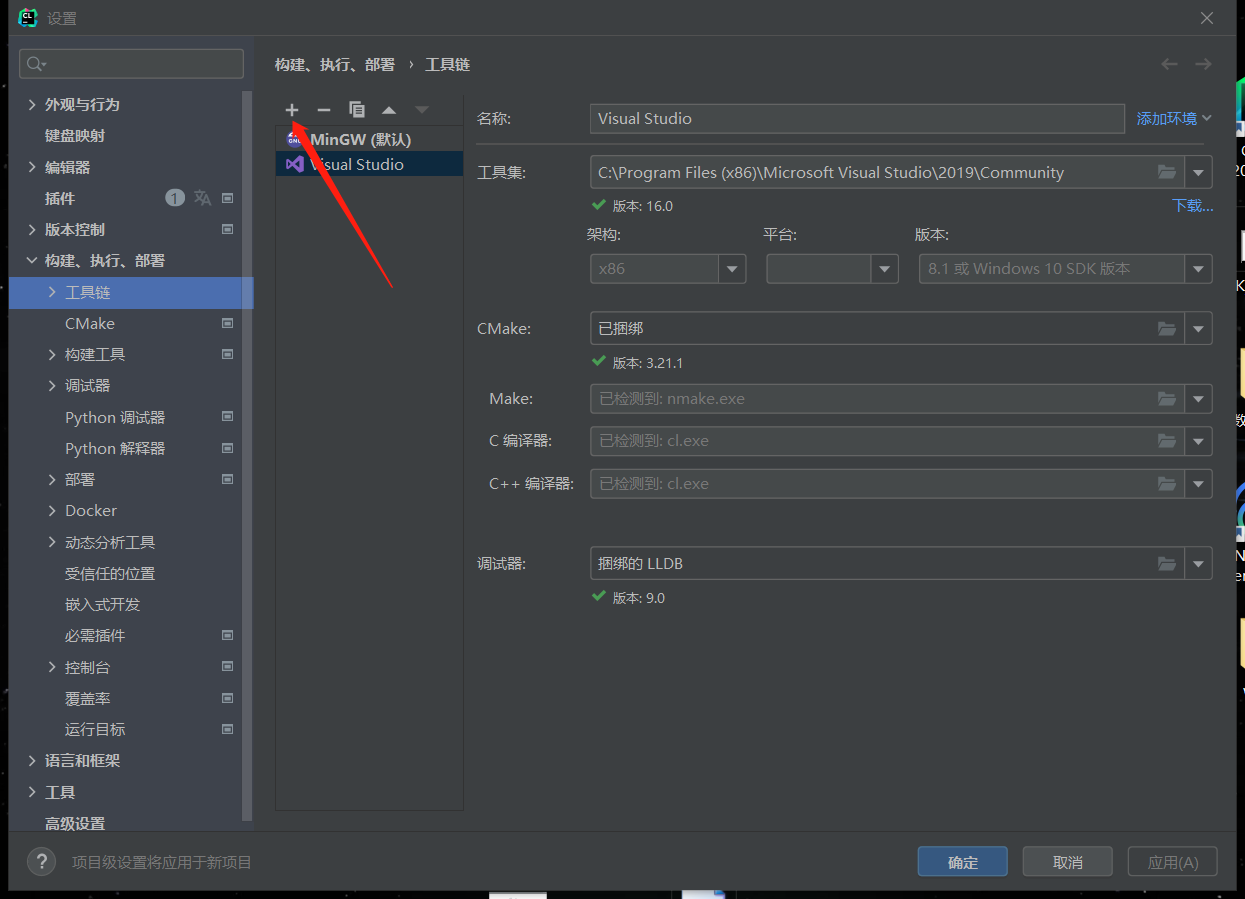Browse folder for 调试器 path

pos(1167,563)
